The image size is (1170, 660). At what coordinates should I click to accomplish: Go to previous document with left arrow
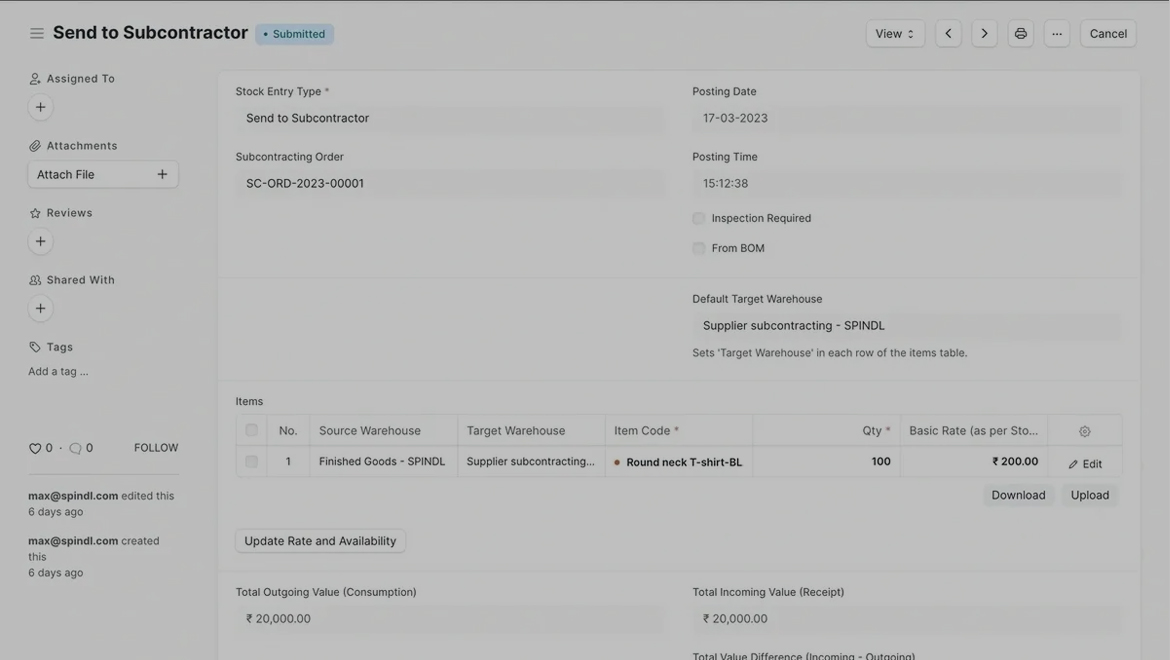[x=948, y=33]
